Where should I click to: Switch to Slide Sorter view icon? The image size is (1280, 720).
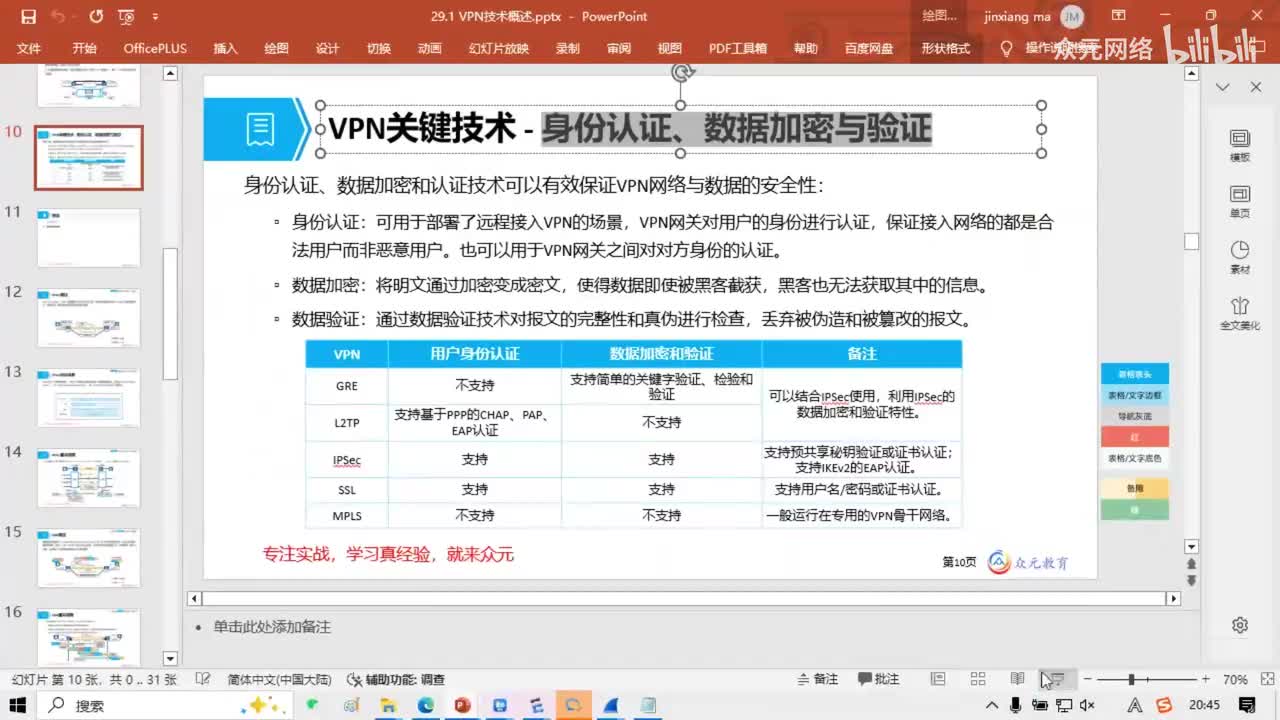[978, 679]
